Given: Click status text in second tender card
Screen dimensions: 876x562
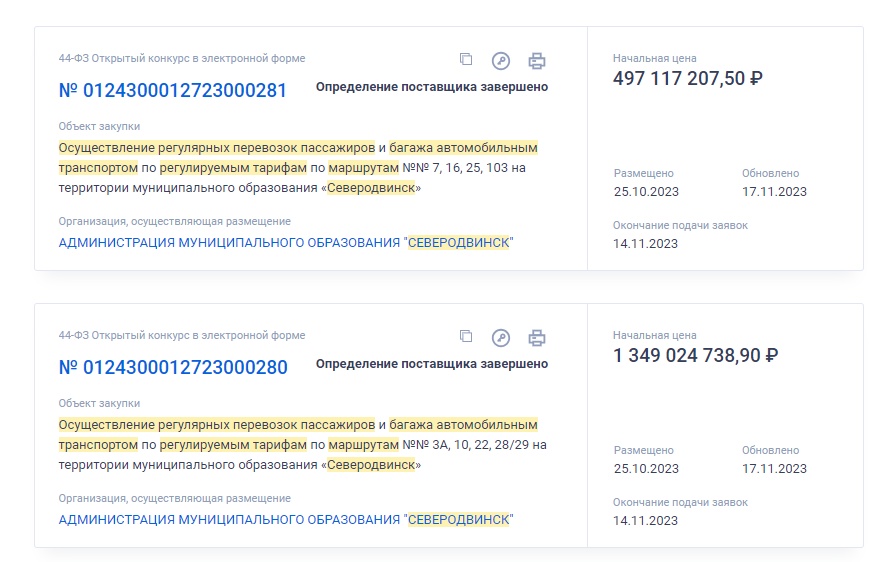Looking at the screenshot, I should [x=432, y=364].
